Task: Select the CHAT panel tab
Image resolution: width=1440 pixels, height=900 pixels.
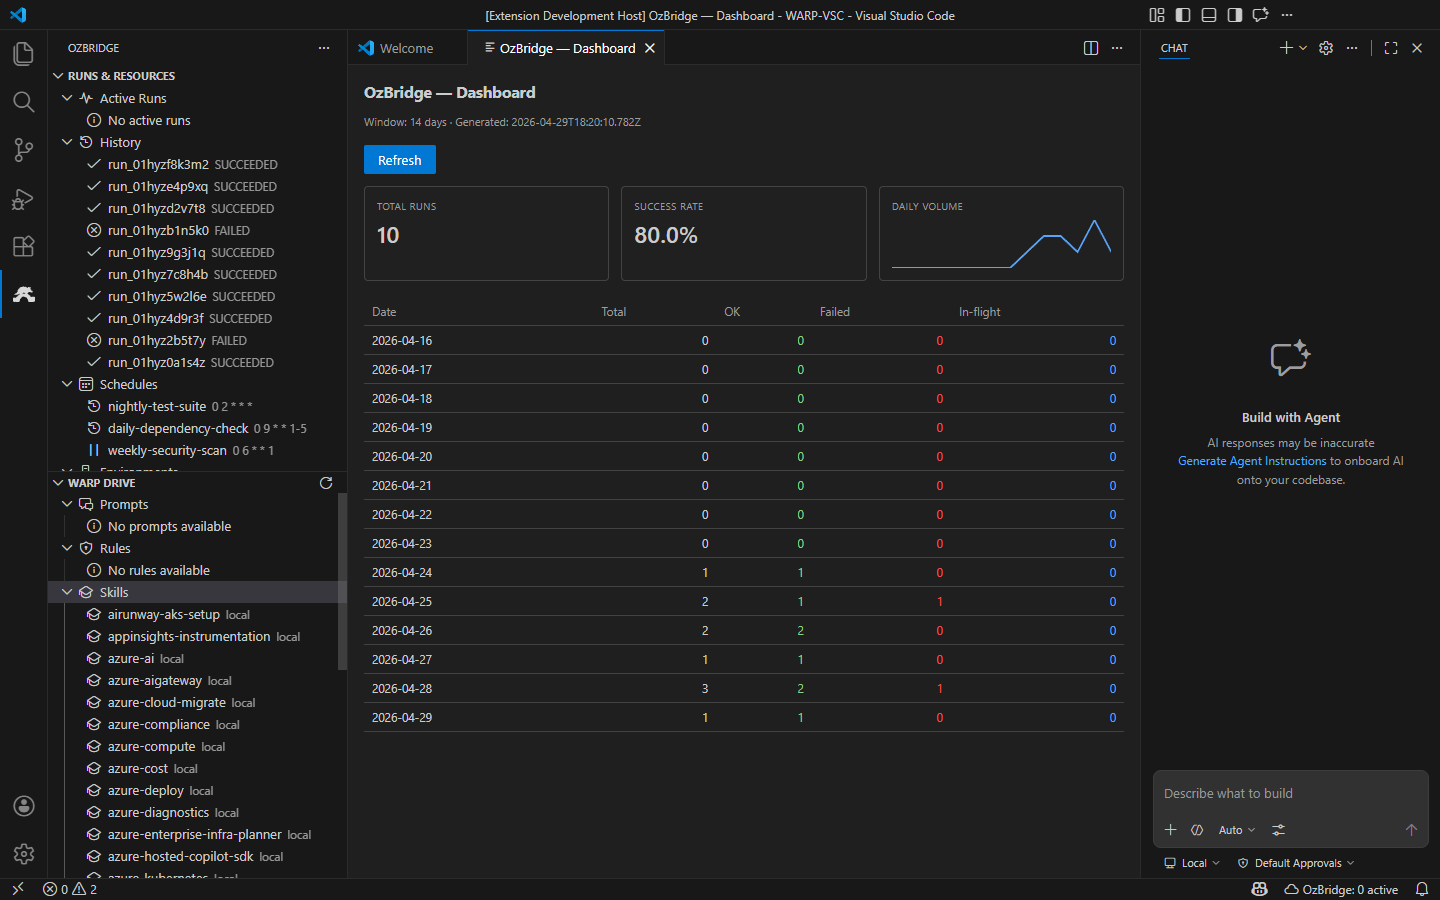Action: tap(1174, 48)
